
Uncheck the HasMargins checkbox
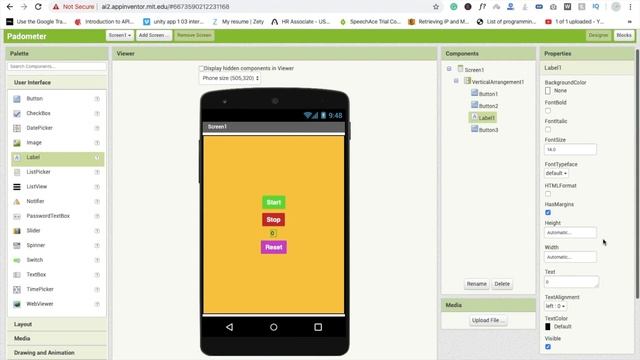click(x=548, y=212)
